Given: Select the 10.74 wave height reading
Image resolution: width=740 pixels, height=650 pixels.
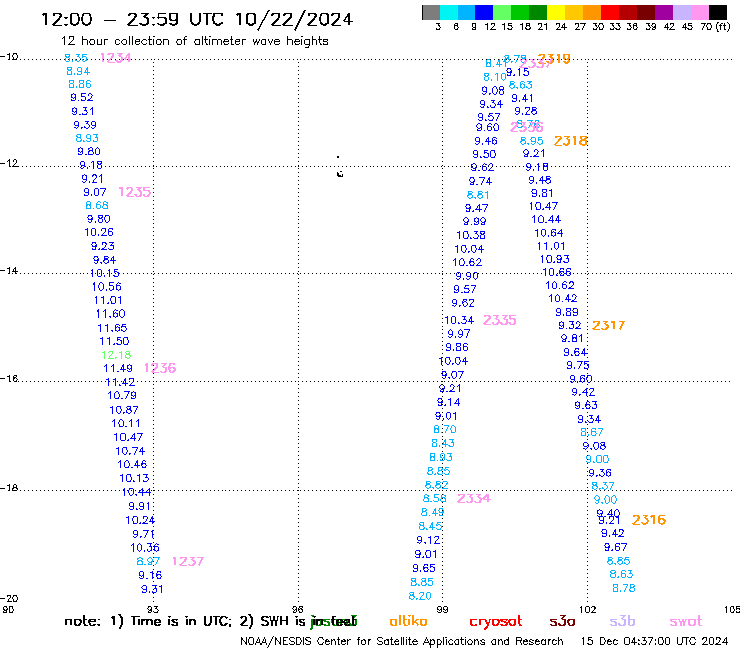Looking at the screenshot, I should click(130, 451).
